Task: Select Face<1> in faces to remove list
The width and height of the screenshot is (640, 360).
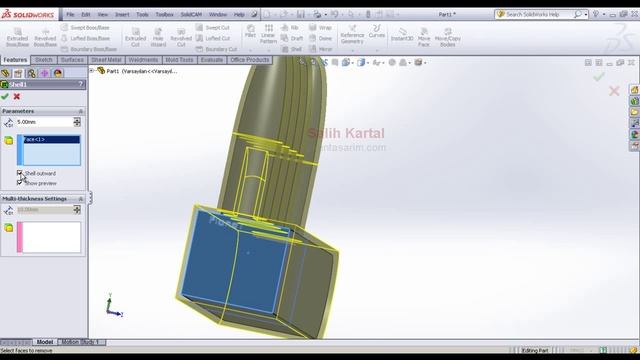Action: (51, 140)
